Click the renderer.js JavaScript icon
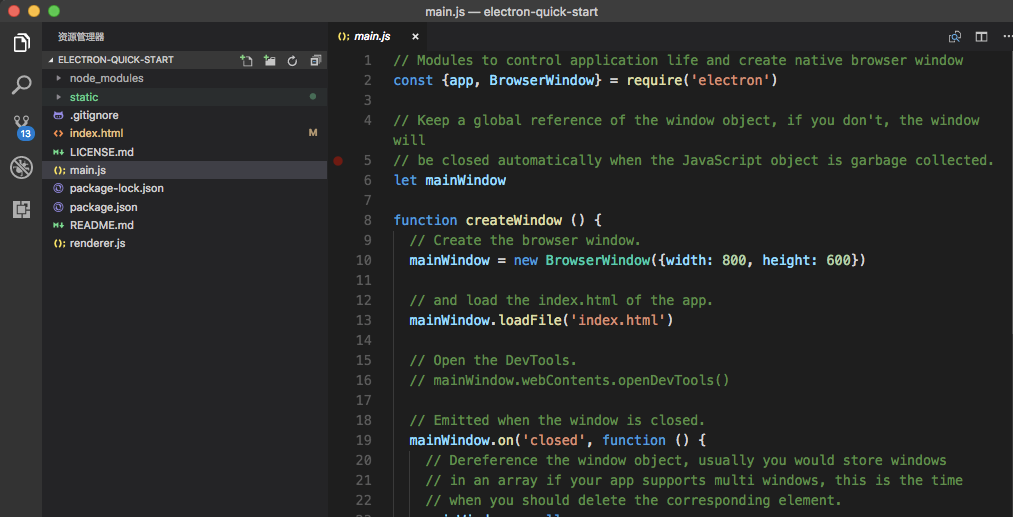 click(x=59, y=244)
